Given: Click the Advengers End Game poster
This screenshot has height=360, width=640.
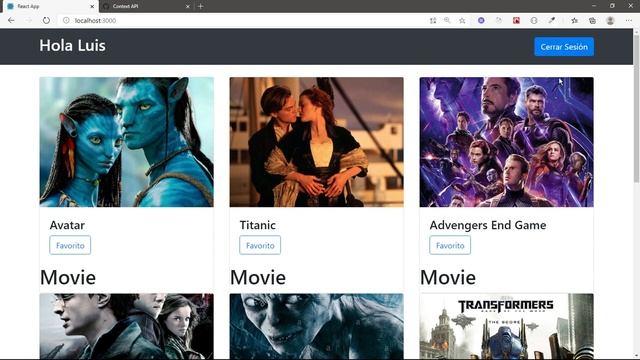Looking at the screenshot, I should (507, 142).
